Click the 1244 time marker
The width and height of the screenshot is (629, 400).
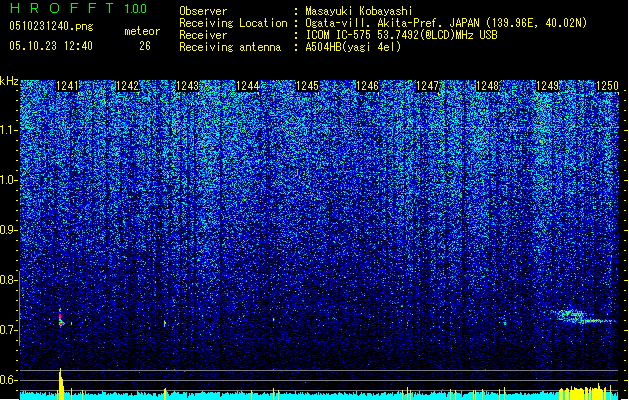pyautogui.click(x=248, y=86)
